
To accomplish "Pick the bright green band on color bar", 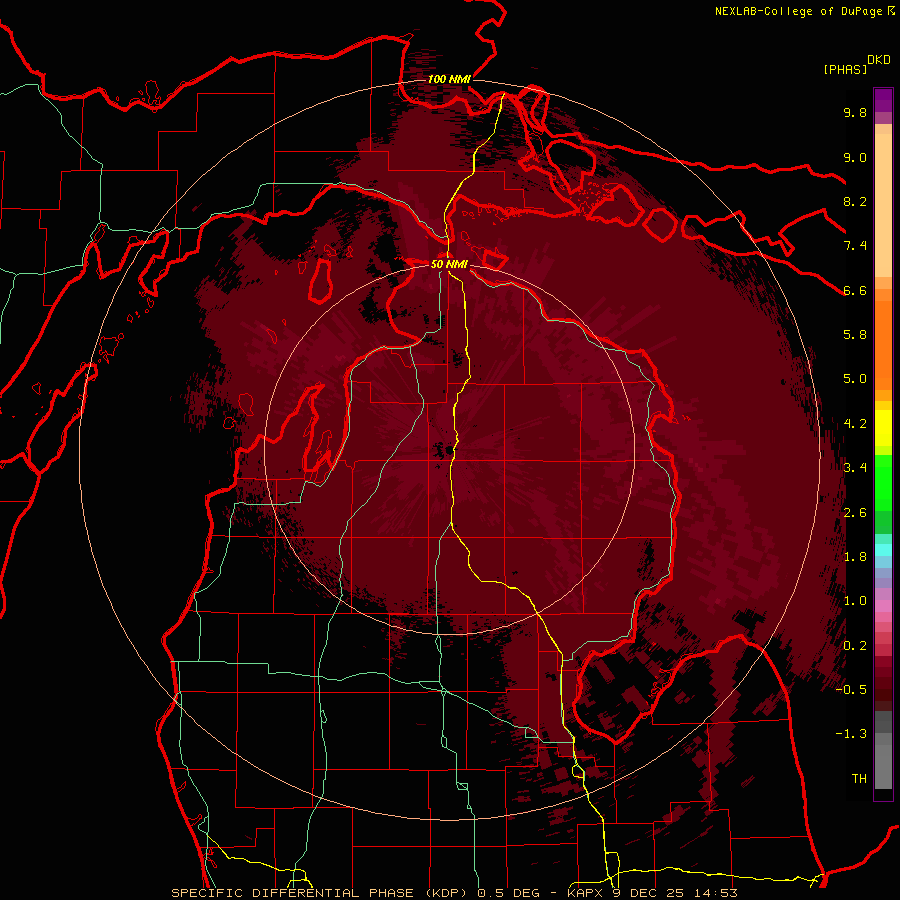I will (x=883, y=483).
